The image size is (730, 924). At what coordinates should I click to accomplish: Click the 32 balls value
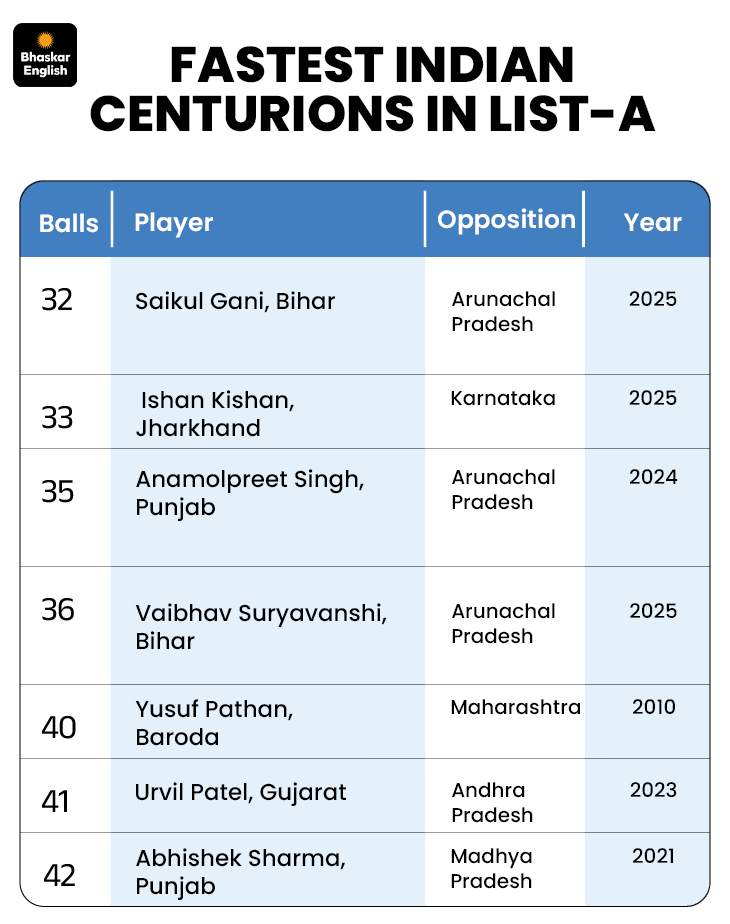click(57, 300)
